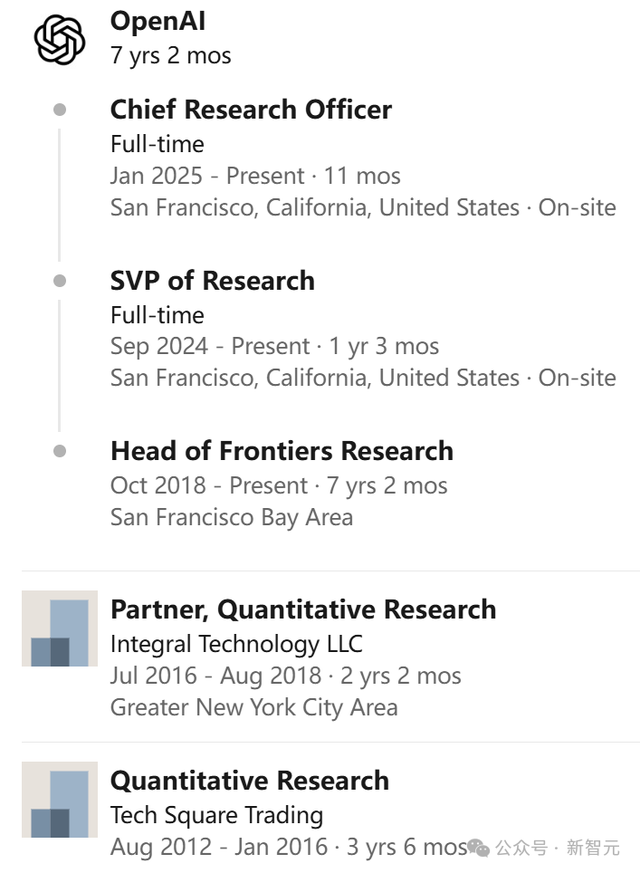Select the SVP of Research title
Screen dimensions: 640x873
(x=212, y=281)
